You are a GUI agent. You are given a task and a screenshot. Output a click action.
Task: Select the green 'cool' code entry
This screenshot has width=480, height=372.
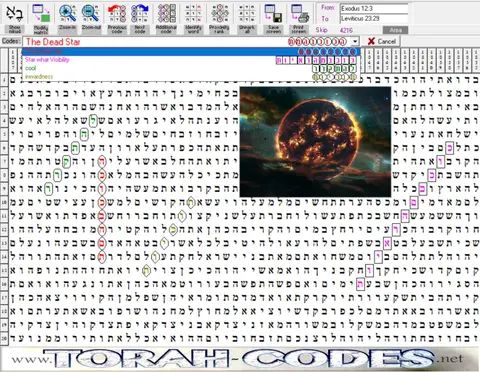pos(191,68)
